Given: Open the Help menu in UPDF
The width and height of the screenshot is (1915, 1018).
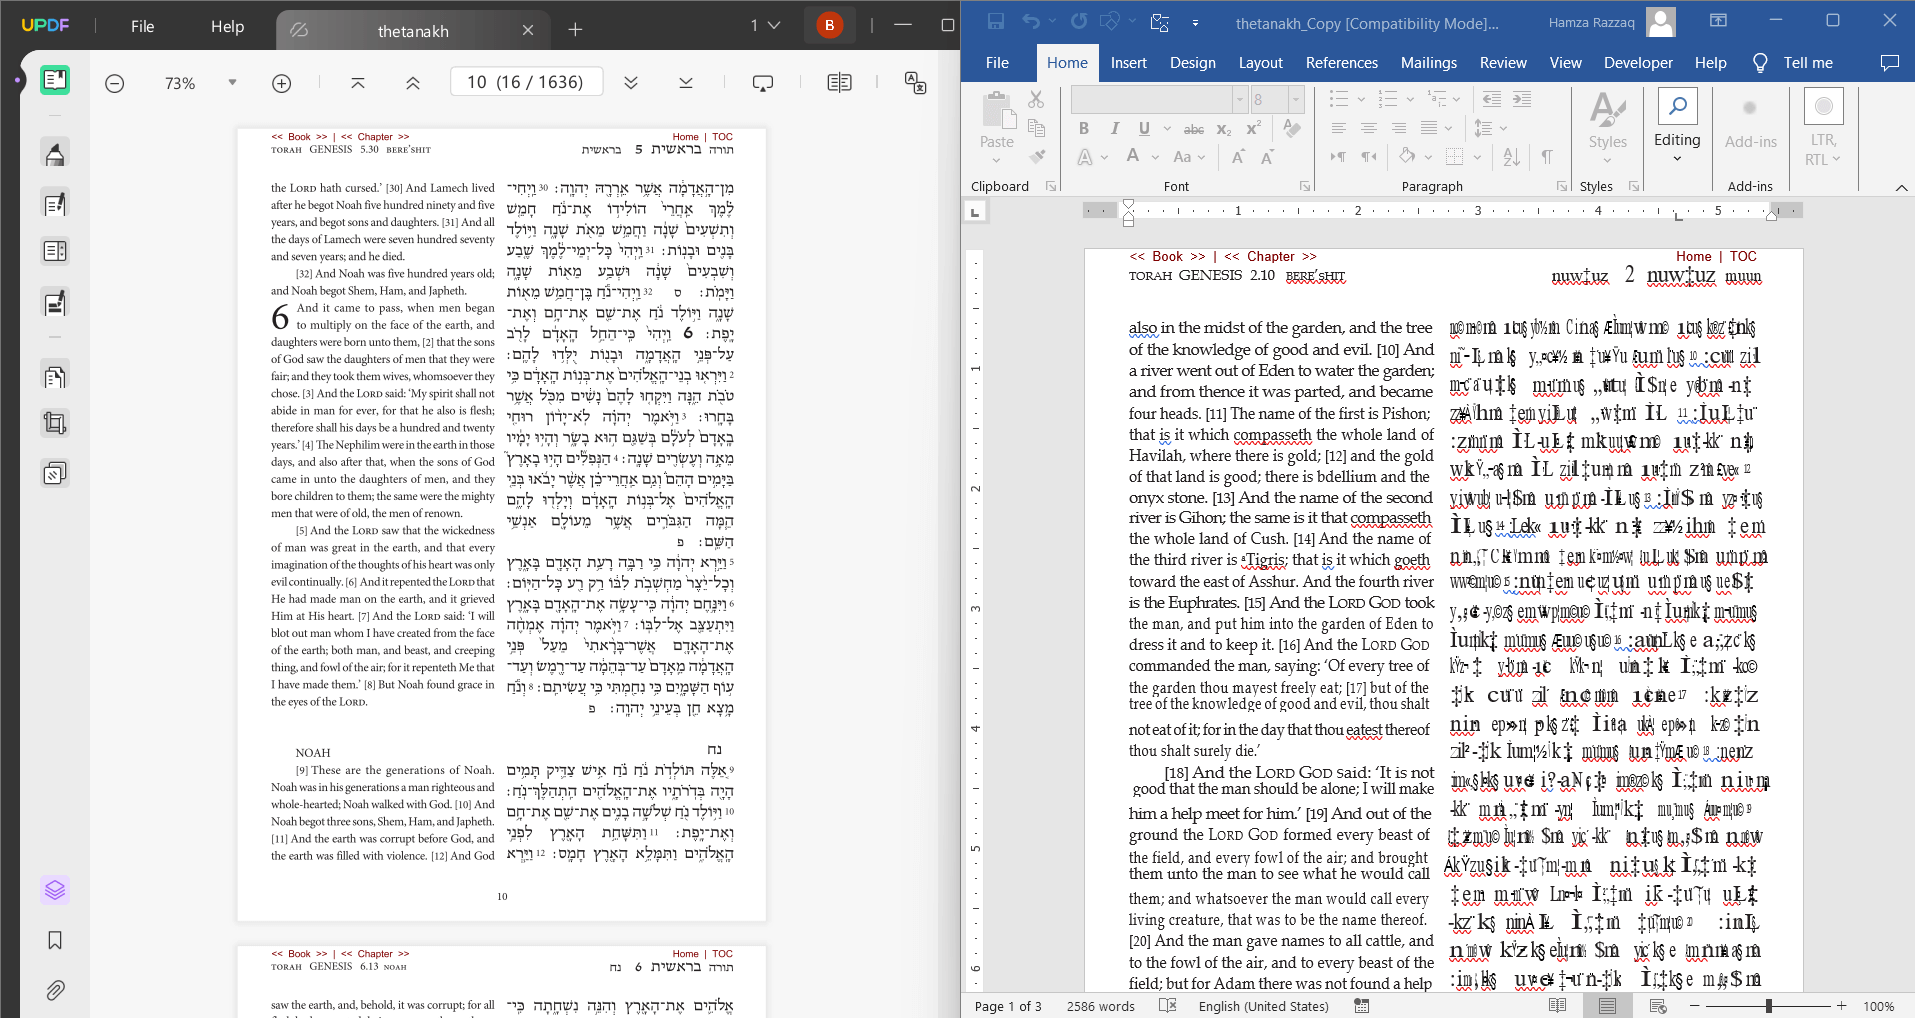Looking at the screenshot, I should (227, 27).
